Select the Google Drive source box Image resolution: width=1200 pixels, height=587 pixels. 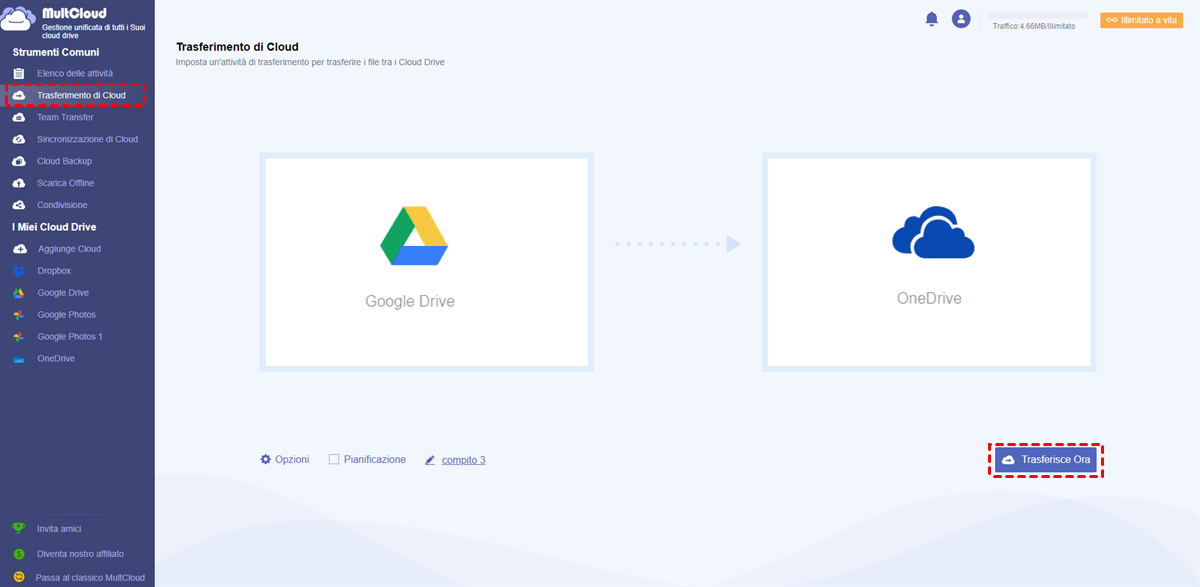tap(426, 262)
